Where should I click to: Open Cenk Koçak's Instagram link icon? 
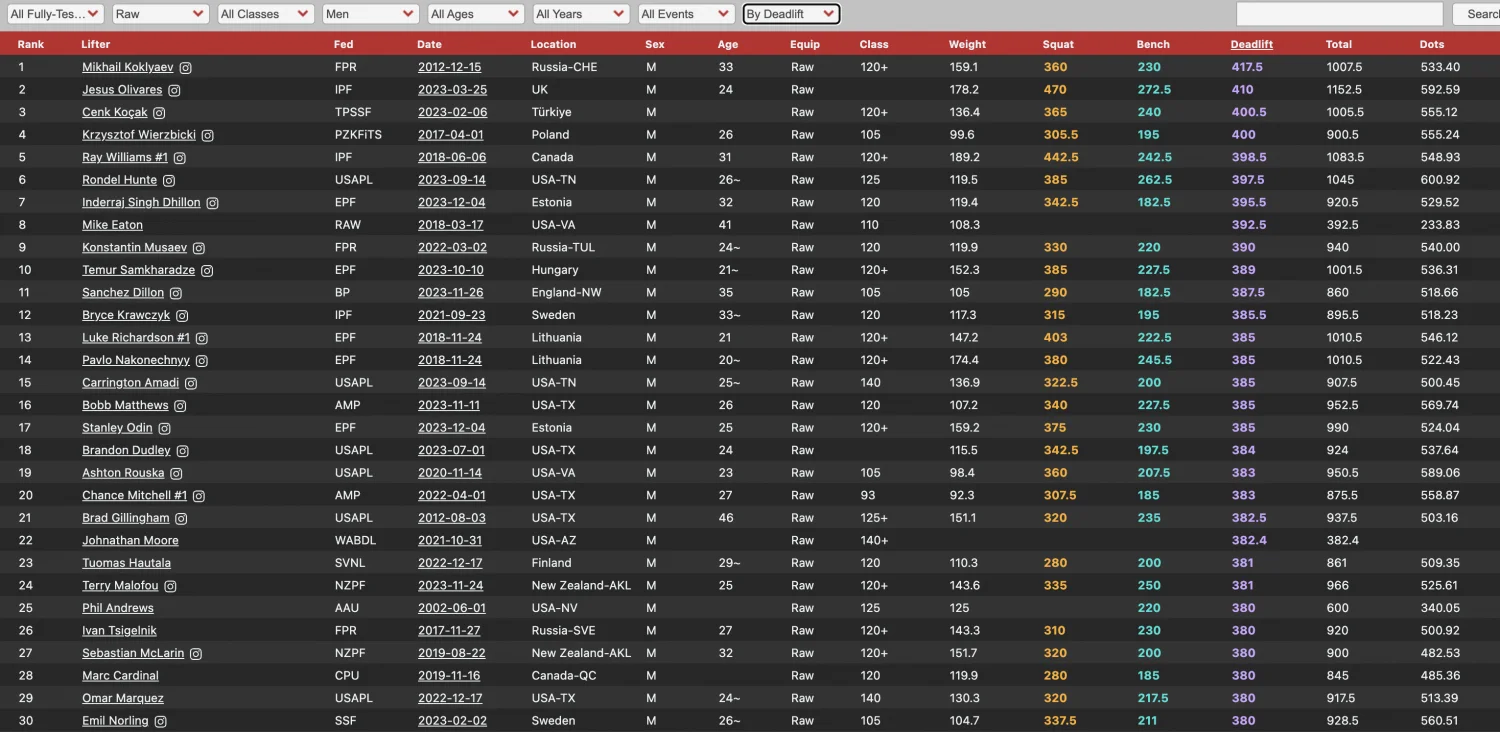pos(159,112)
